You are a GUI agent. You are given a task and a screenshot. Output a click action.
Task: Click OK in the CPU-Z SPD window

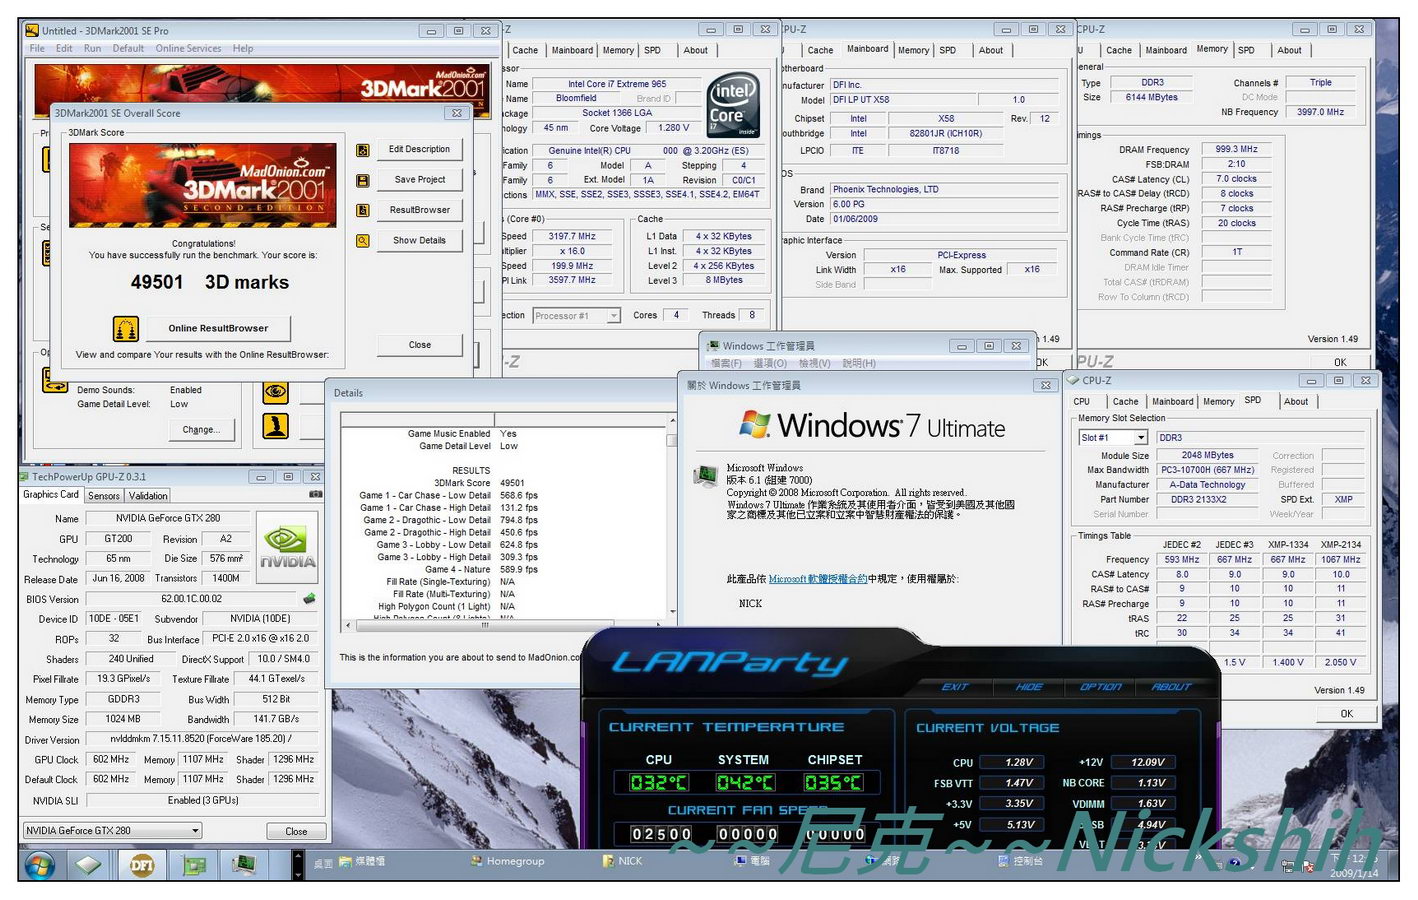(x=1346, y=714)
